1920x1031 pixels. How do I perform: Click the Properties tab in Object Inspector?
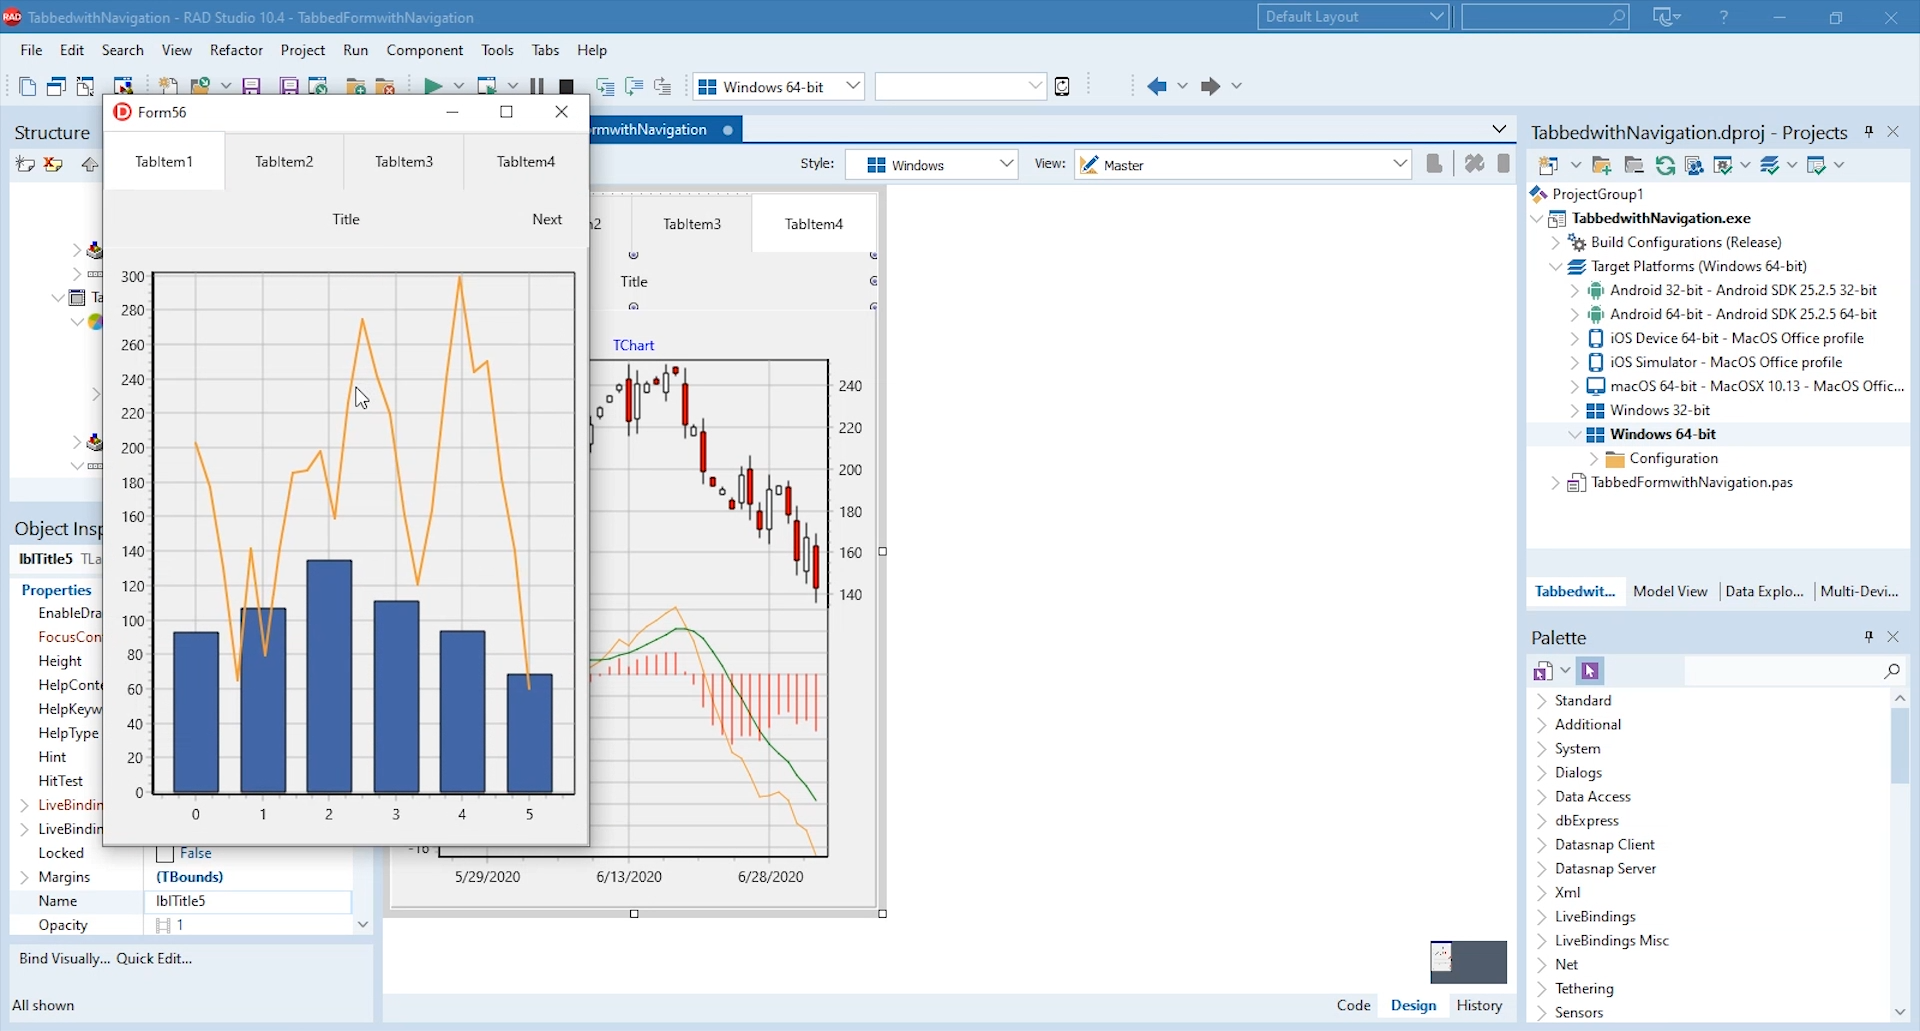point(56,590)
